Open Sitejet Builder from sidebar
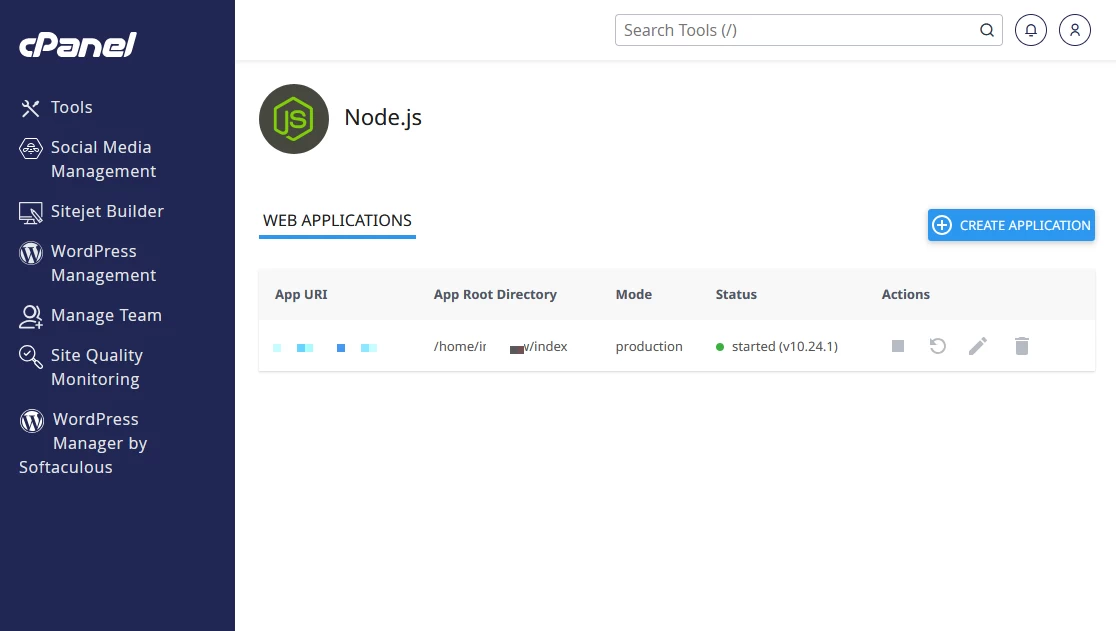The height and width of the screenshot is (631, 1116). point(107,211)
